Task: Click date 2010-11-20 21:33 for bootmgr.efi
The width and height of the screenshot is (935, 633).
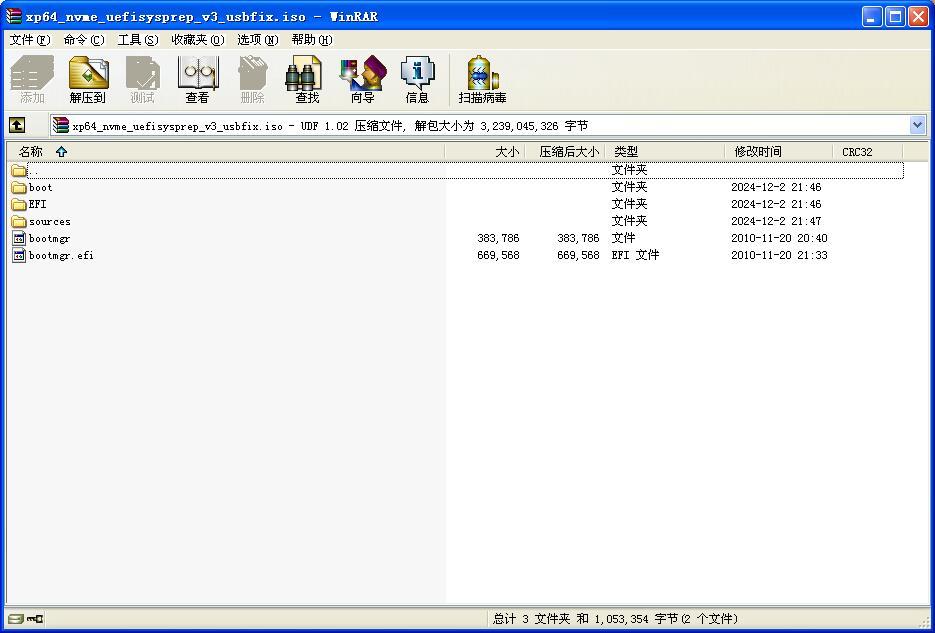Action: tap(779, 255)
